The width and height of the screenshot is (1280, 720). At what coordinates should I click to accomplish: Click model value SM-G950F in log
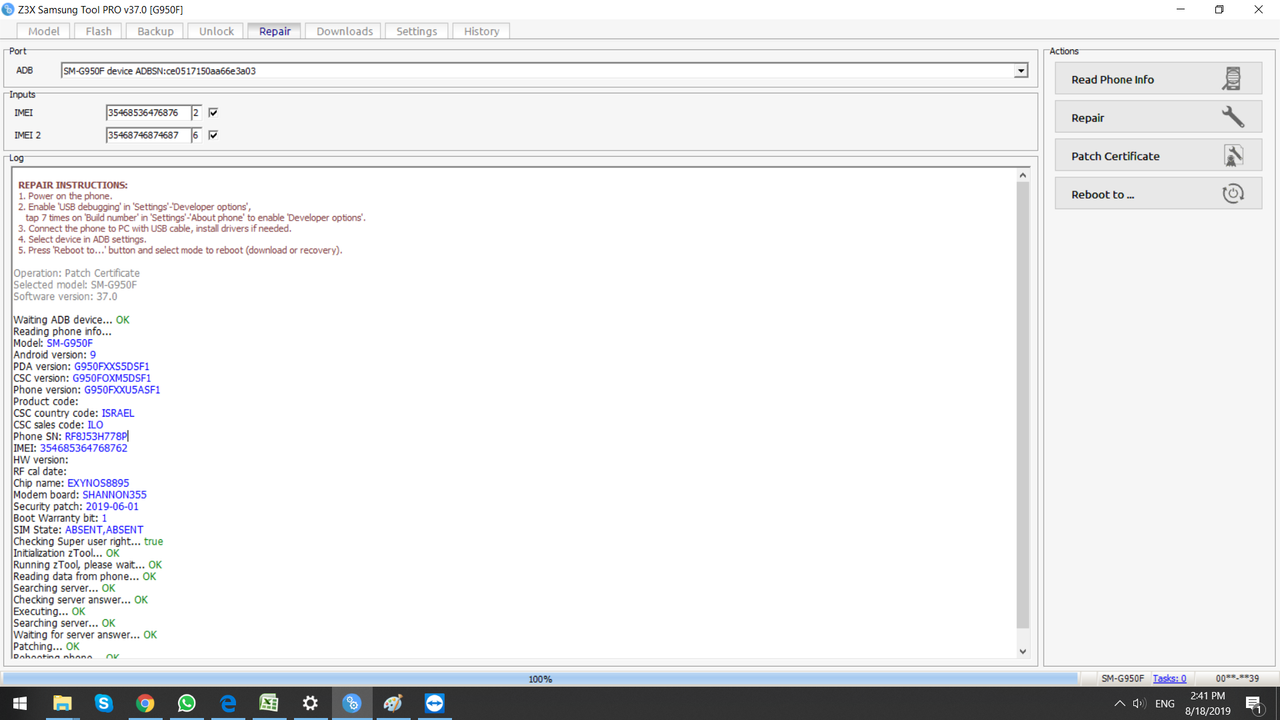[70, 343]
